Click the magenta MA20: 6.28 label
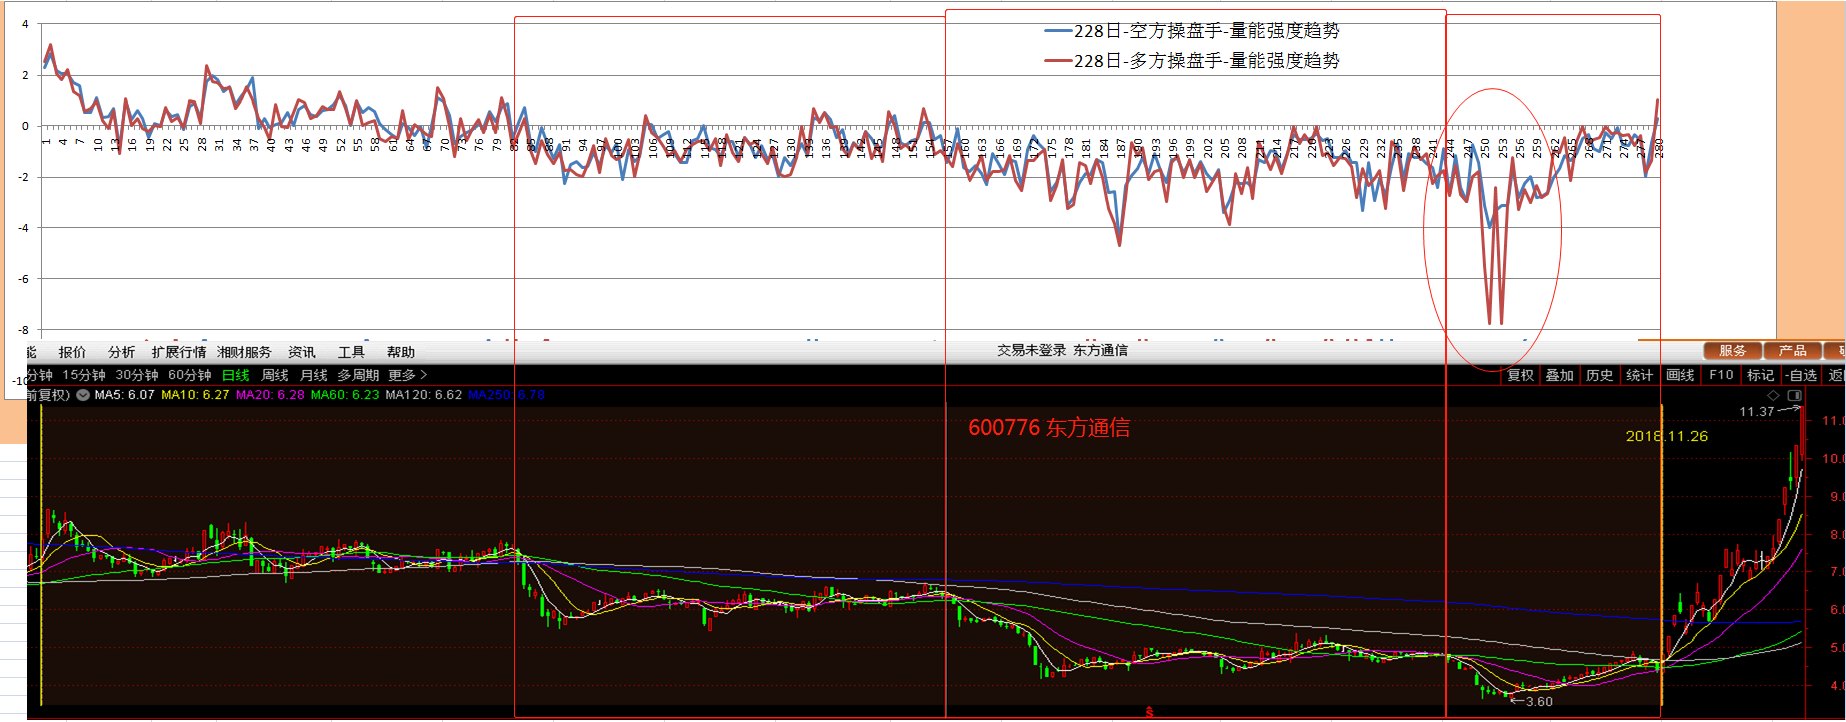 [x=270, y=395]
